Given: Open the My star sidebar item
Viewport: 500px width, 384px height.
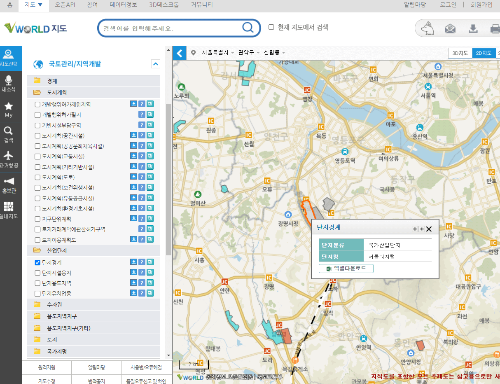Looking at the screenshot, I should [9, 109].
